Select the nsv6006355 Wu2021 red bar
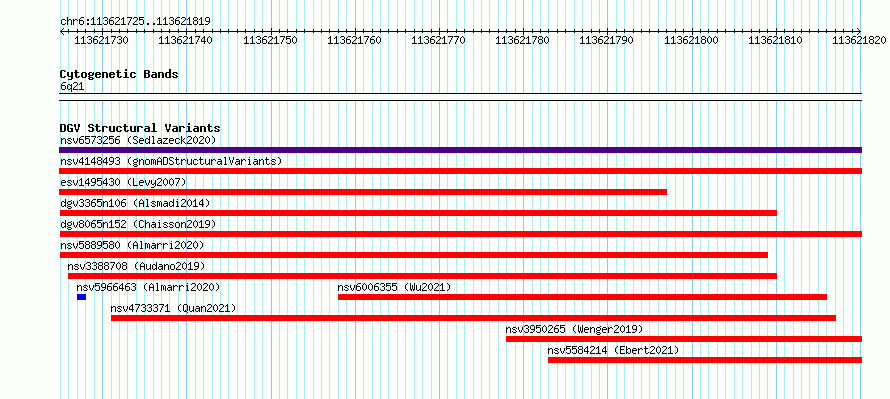Screen dimensions: 890x399 pos(582,297)
